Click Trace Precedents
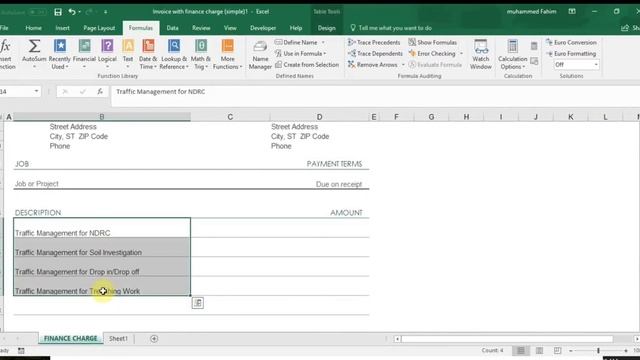 374,42
